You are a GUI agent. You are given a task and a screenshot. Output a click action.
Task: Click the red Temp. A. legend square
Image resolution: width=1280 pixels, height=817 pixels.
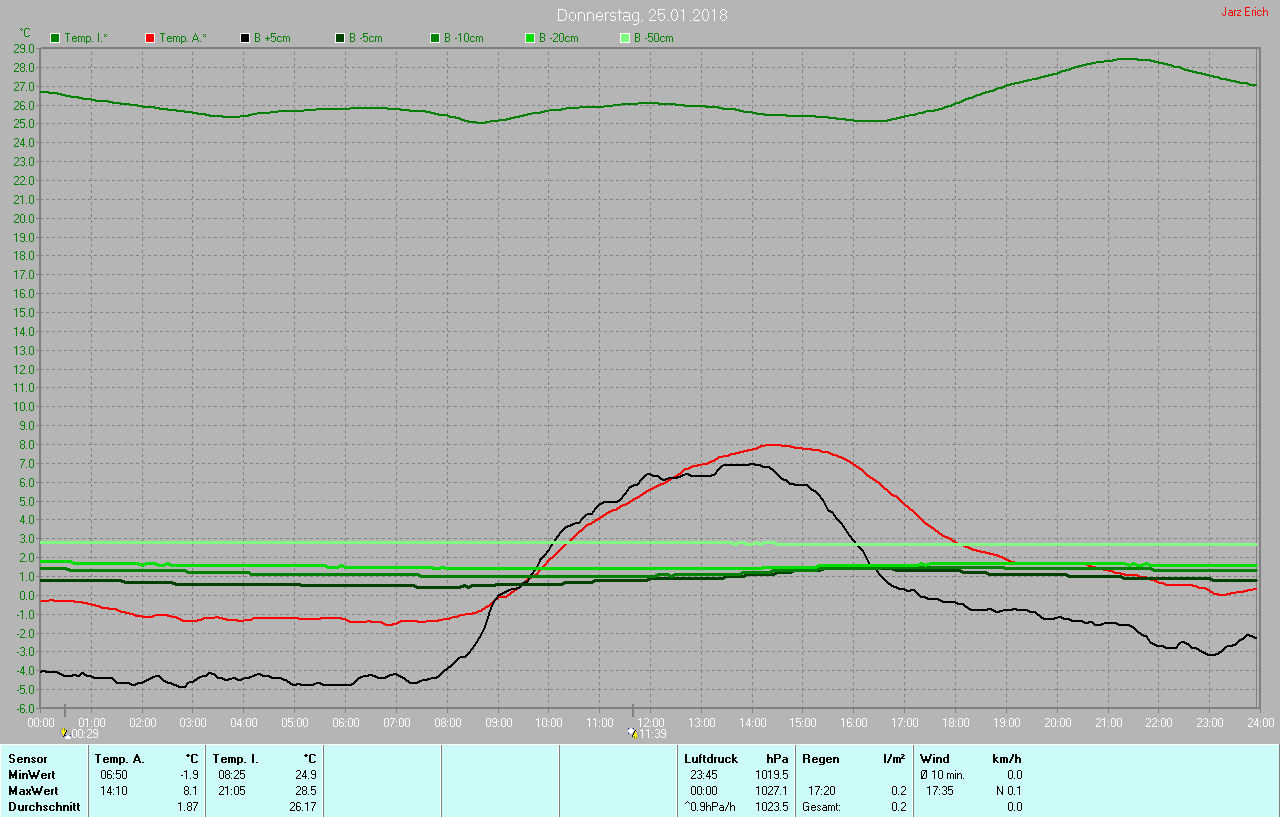point(150,38)
